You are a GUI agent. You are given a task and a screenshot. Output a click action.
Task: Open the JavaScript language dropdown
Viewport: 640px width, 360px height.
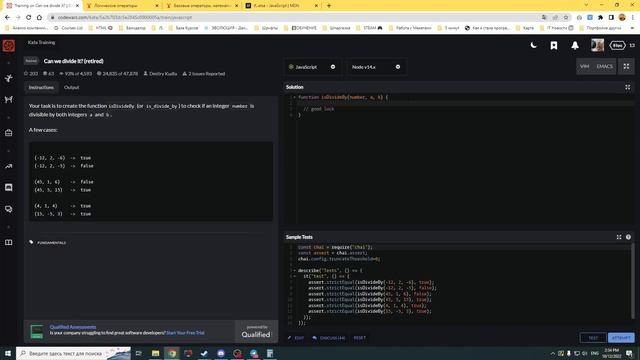(x=312, y=67)
